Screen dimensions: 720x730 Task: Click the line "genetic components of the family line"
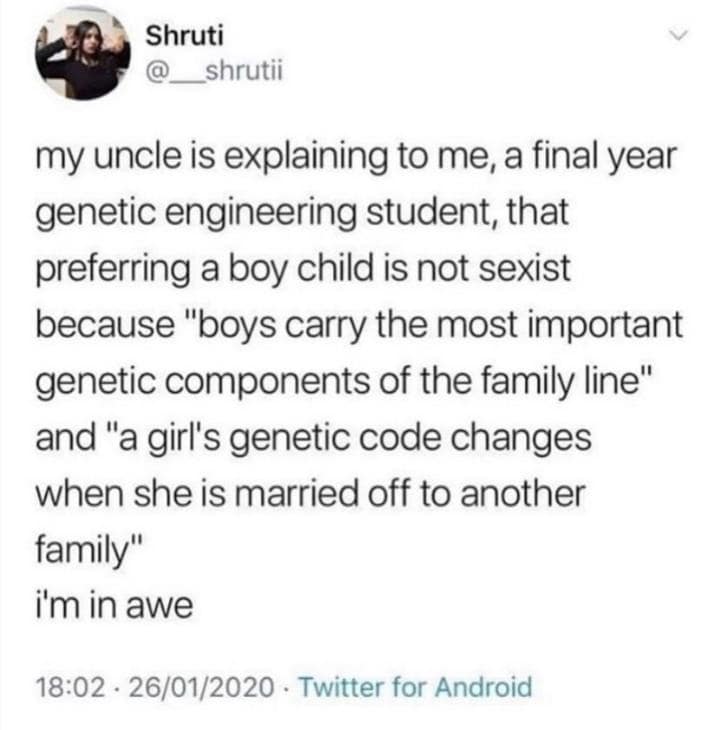(x=346, y=384)
